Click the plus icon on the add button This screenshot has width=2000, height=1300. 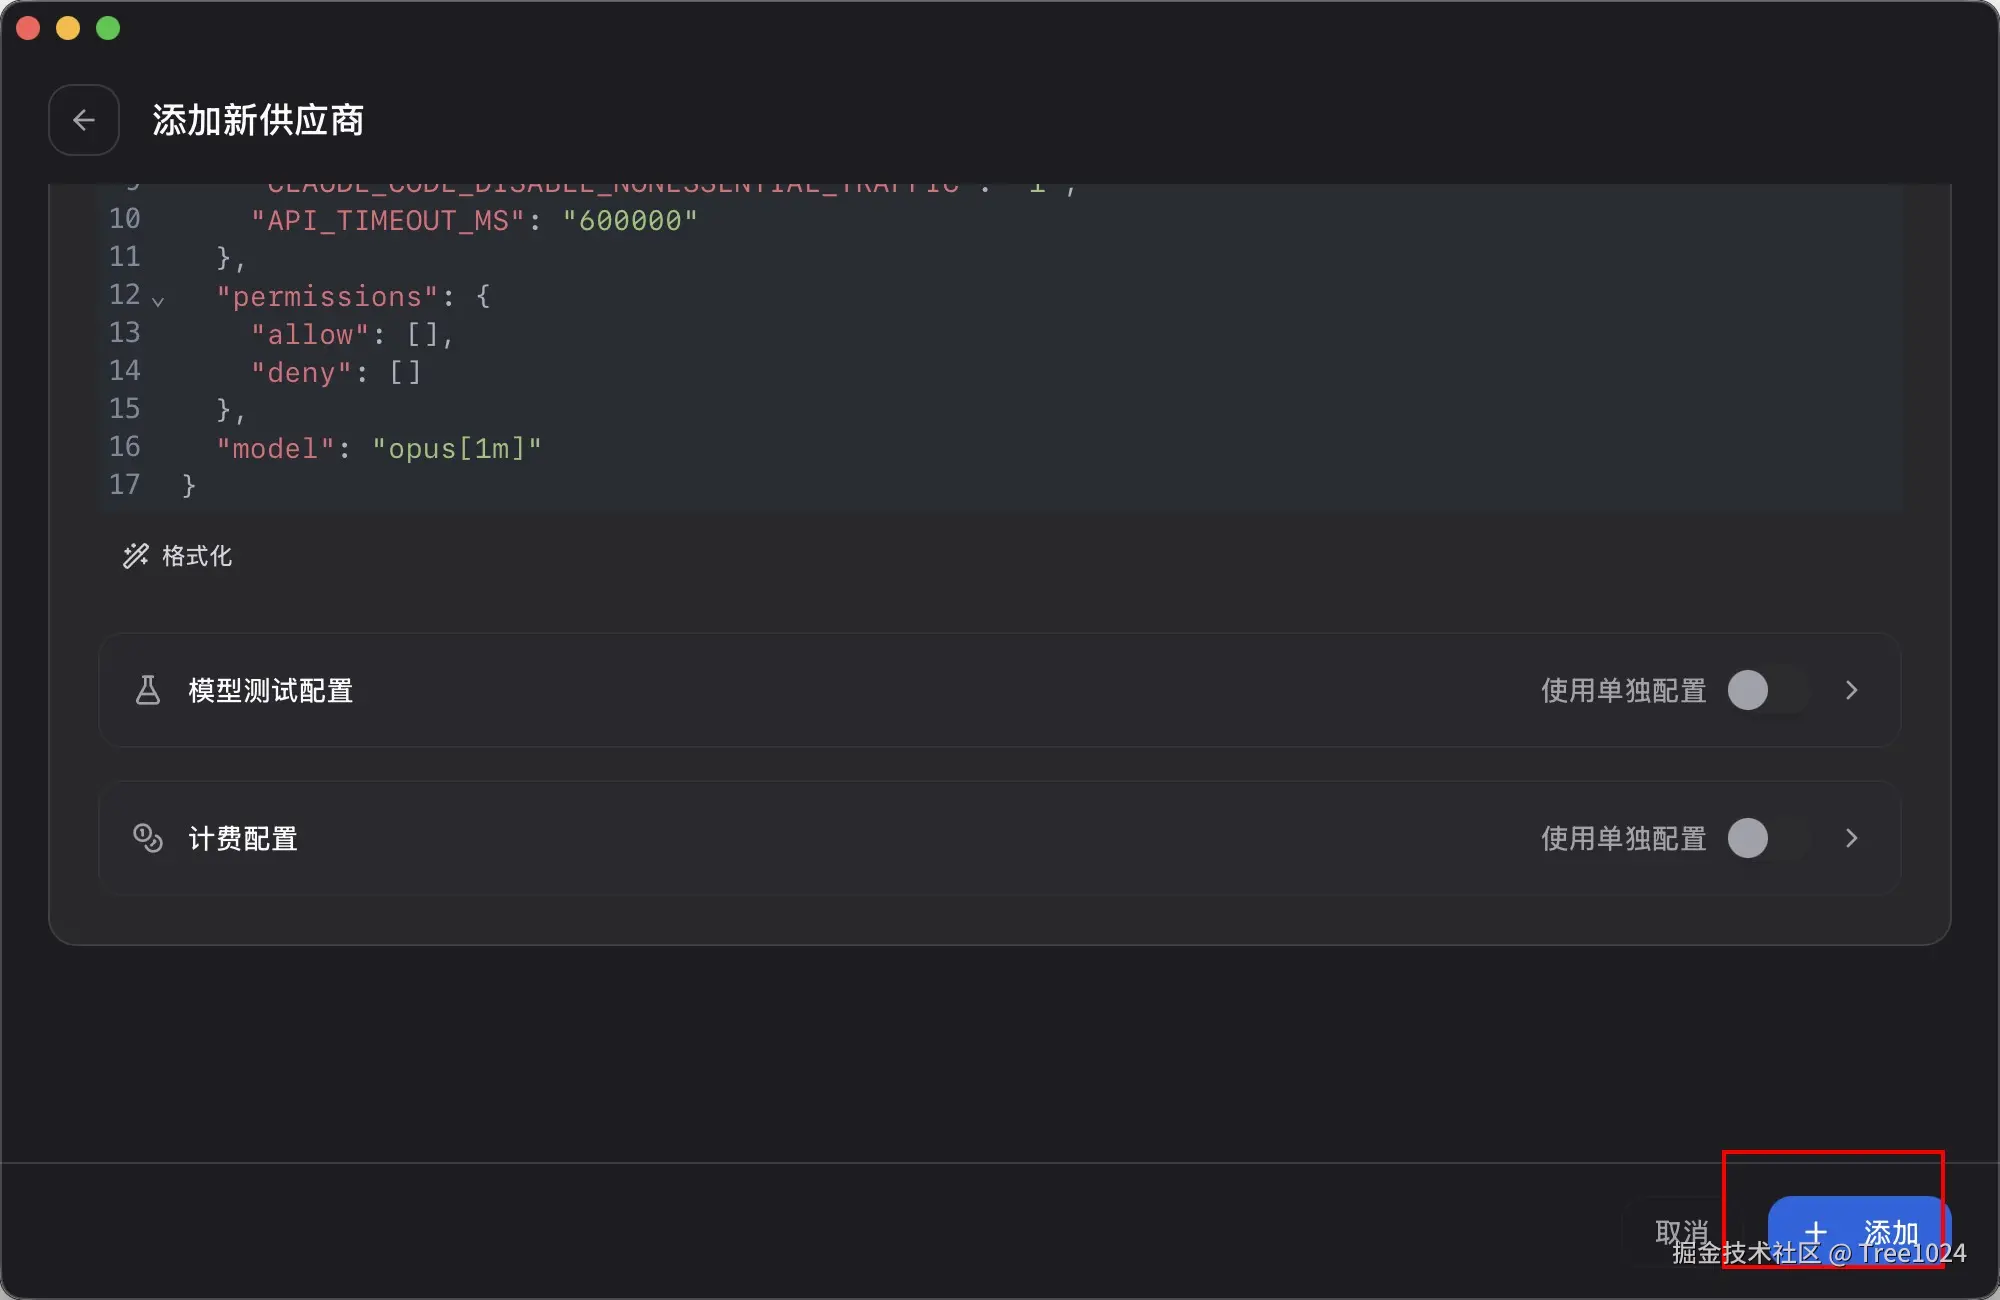(1816, 1233)
